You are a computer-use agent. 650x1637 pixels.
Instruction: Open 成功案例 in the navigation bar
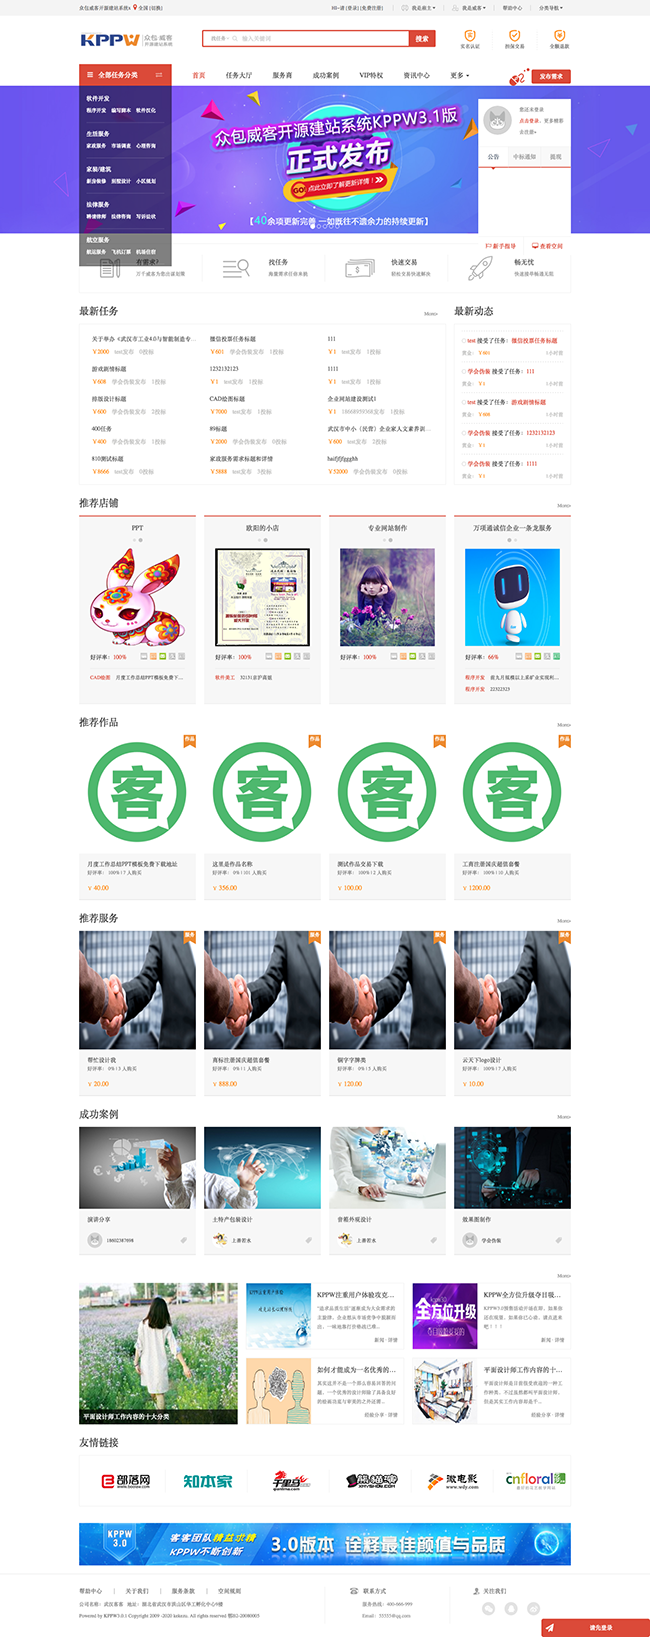[x=326, y=75]
